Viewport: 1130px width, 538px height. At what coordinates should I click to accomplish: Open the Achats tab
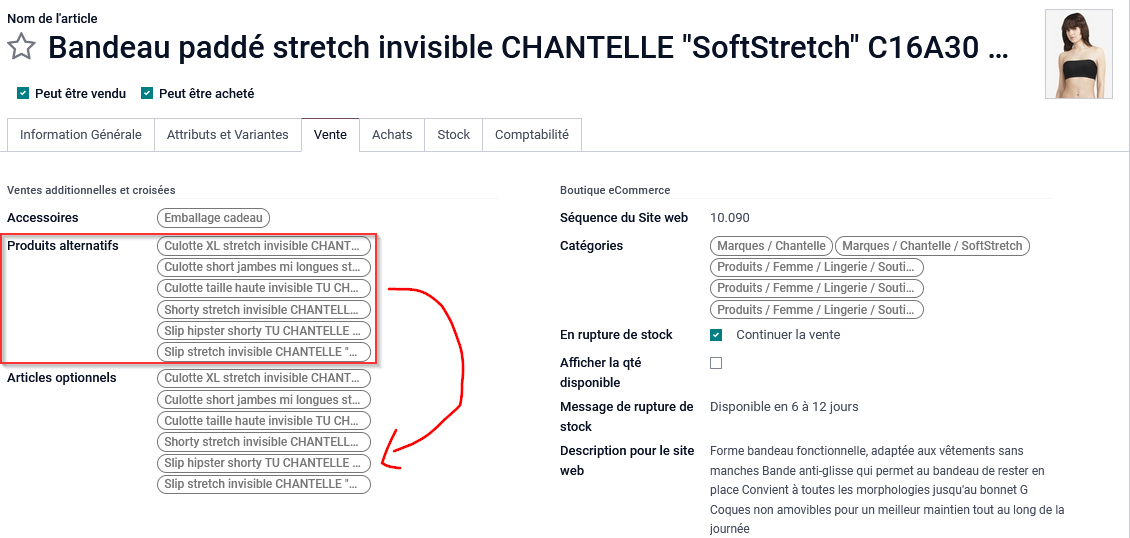pos(392,135)
